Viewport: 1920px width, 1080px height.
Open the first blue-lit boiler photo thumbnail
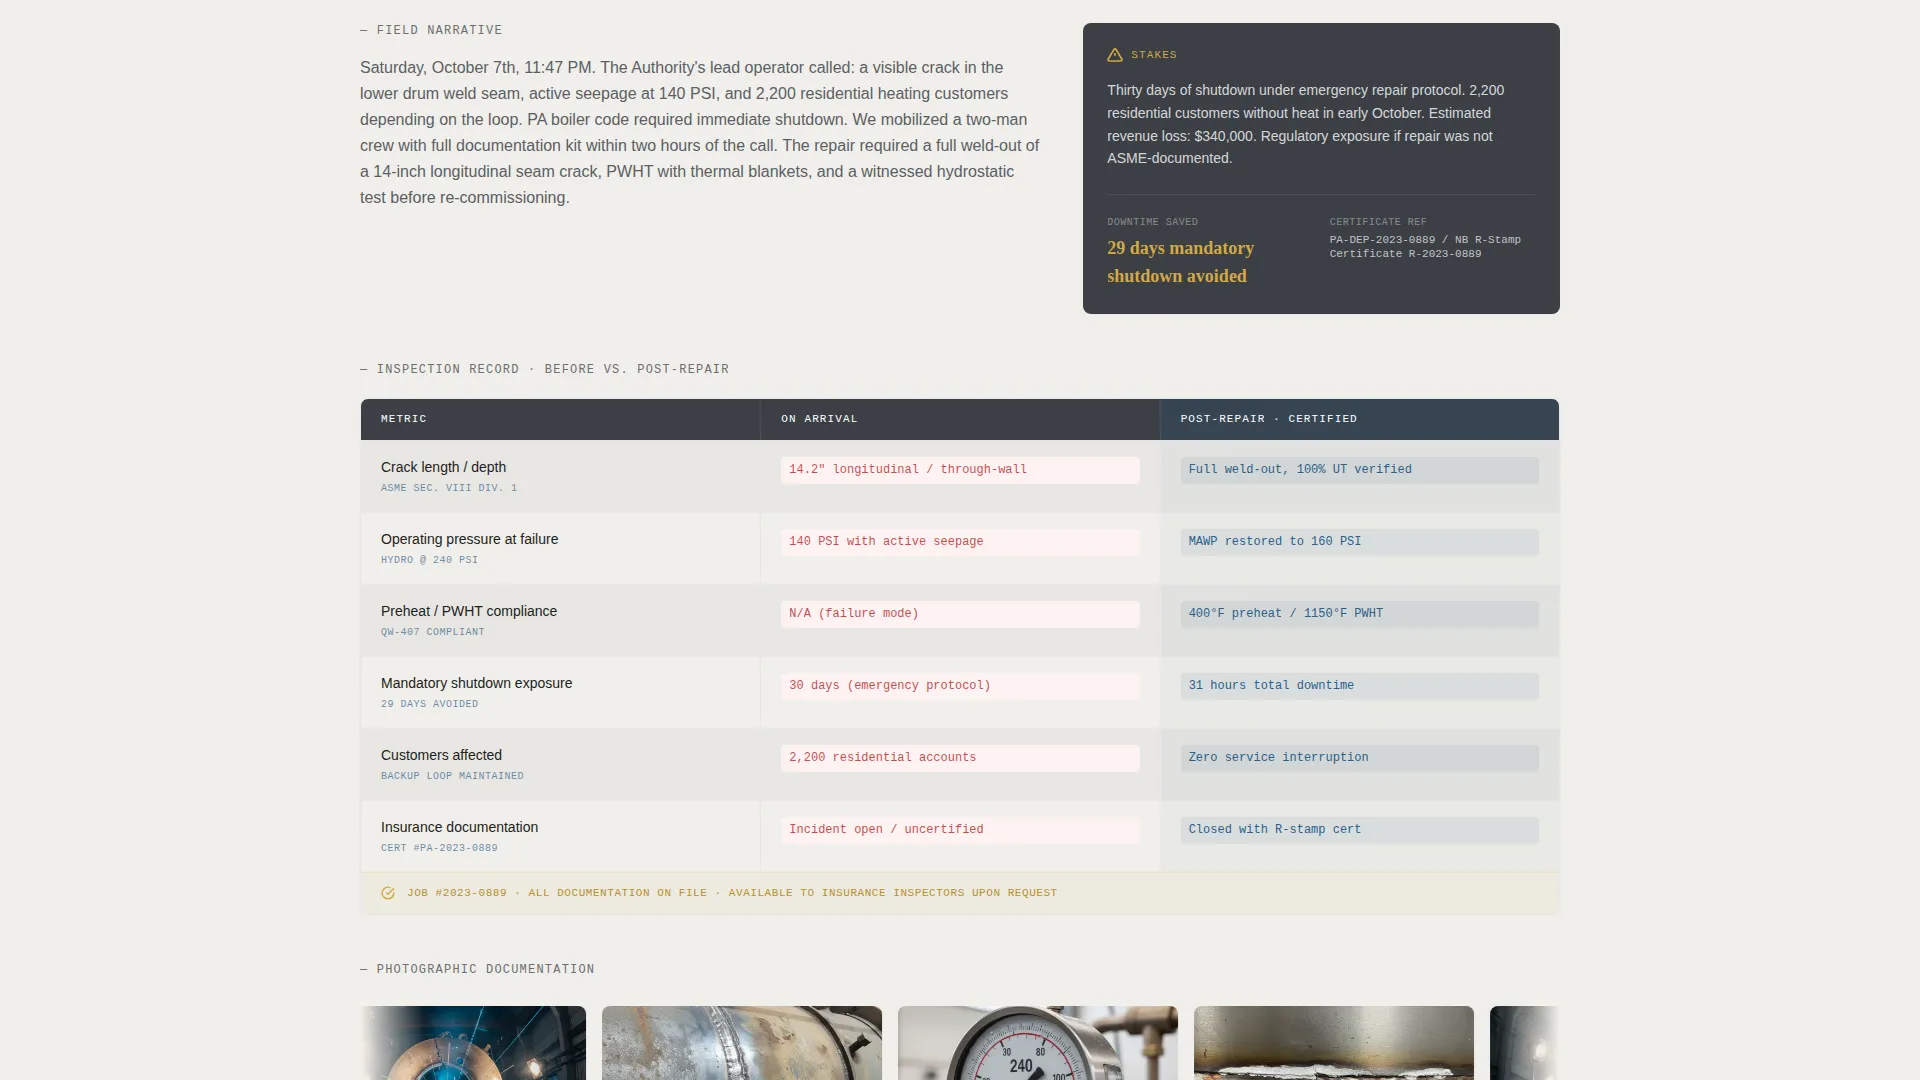(x=473, y=1043)
